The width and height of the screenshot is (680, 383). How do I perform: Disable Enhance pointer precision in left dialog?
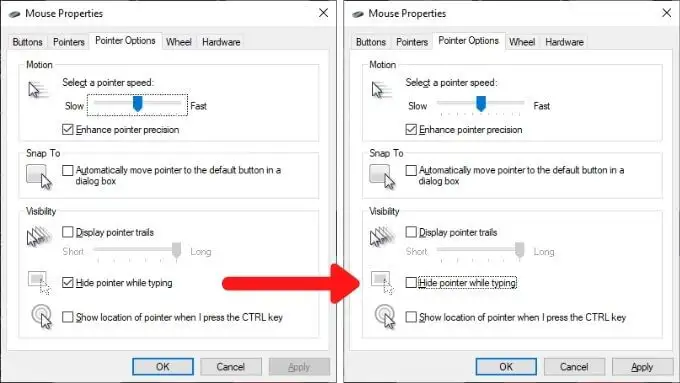[68, 129]
